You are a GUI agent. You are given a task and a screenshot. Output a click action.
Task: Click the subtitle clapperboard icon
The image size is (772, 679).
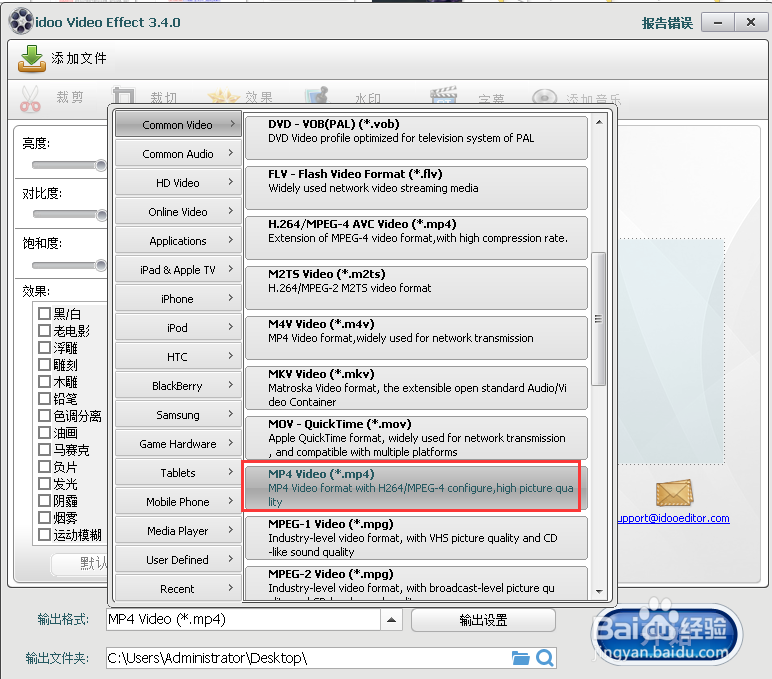click(x=444, y=95)
